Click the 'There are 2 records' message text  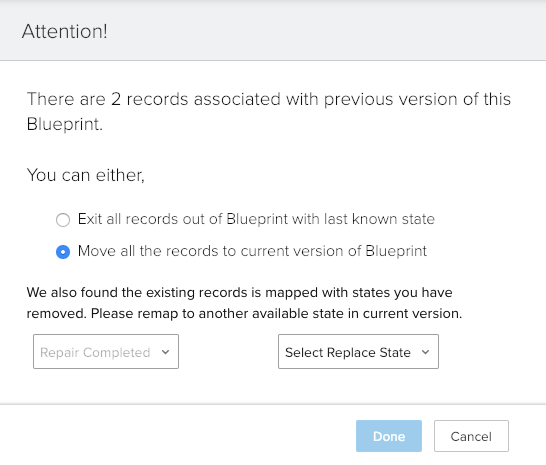tap(269, 111)
